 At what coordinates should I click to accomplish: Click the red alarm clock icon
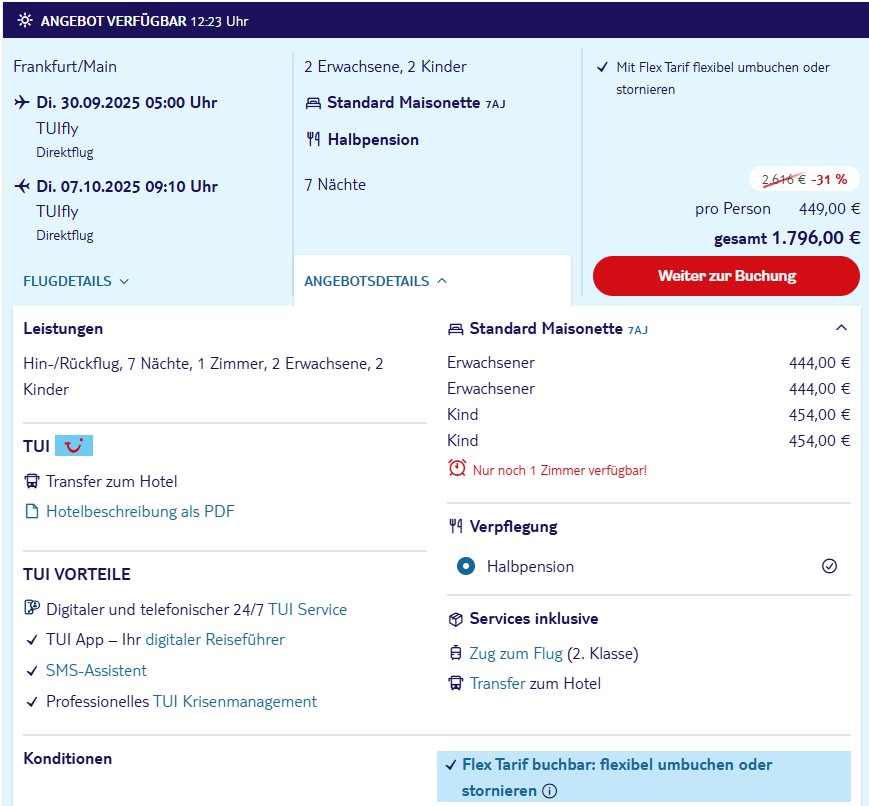pyautogui.click(x=457, y=468)
